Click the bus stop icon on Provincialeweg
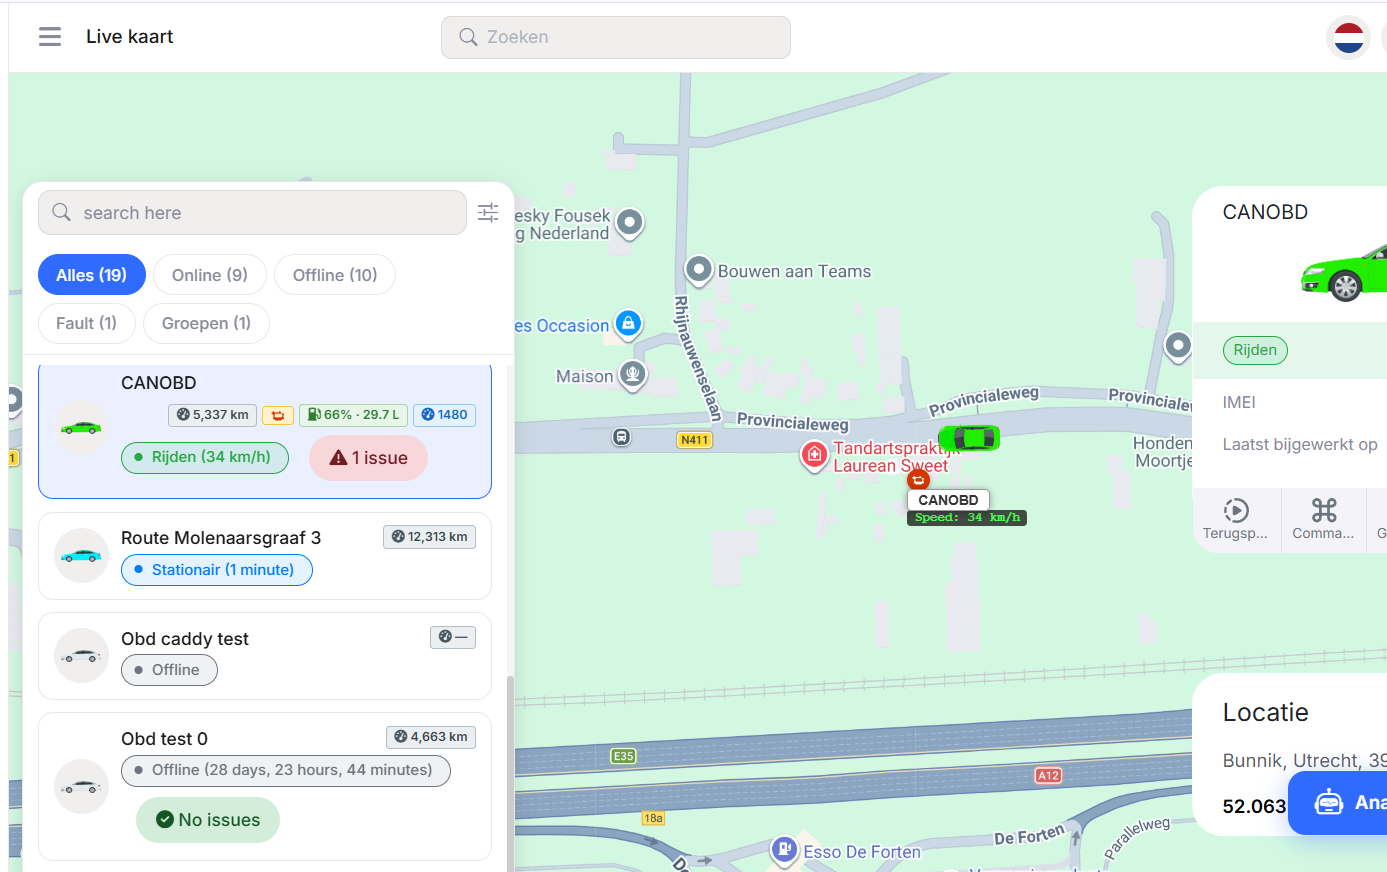This screenshot has width=1387, height=872. tap(621, 437)
